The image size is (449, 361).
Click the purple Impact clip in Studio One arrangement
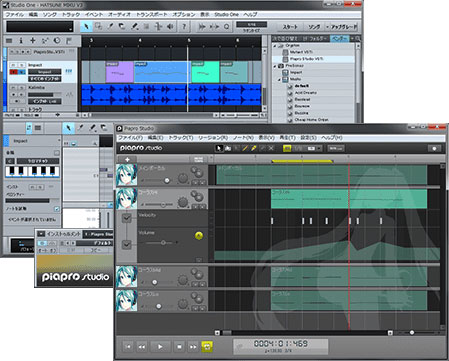120,72
